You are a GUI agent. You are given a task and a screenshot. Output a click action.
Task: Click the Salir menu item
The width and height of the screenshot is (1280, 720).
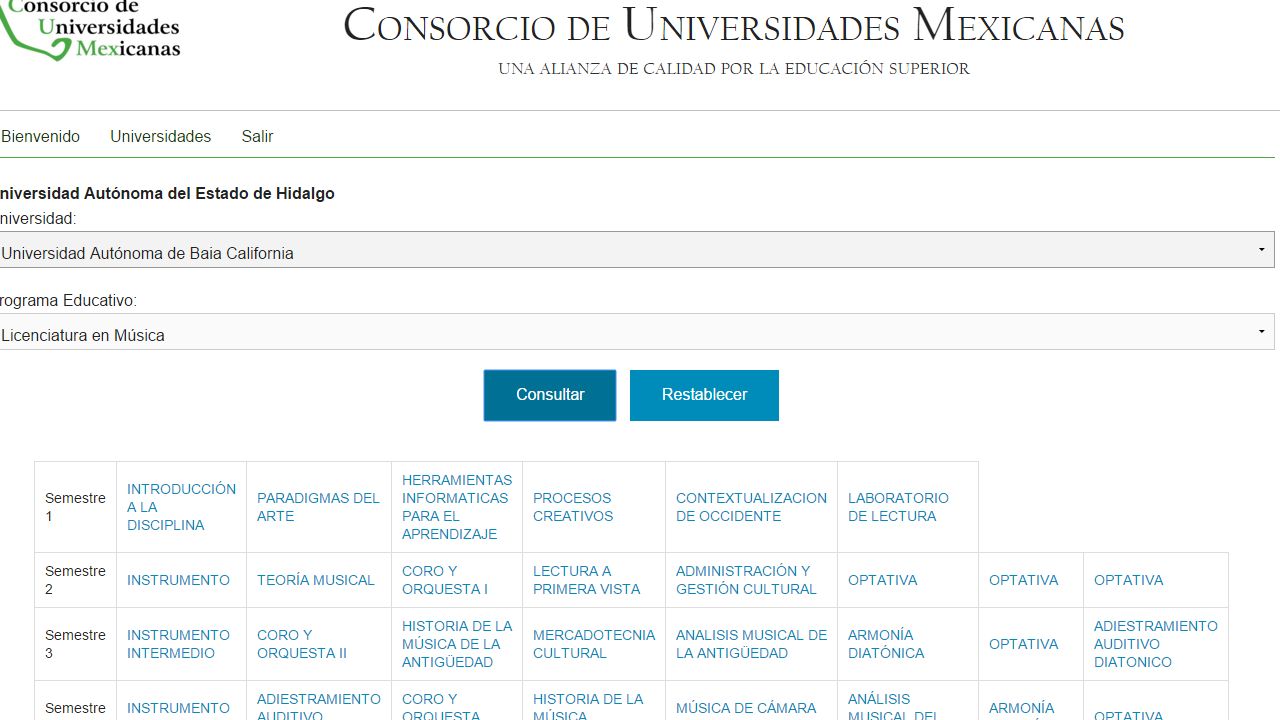(x=257, y=136)
